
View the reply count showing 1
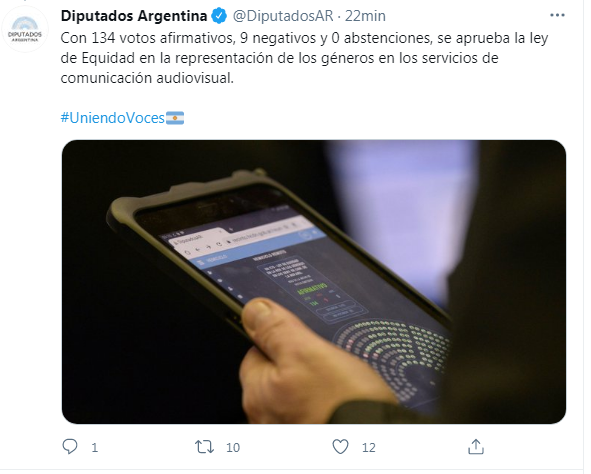(95, 448)
